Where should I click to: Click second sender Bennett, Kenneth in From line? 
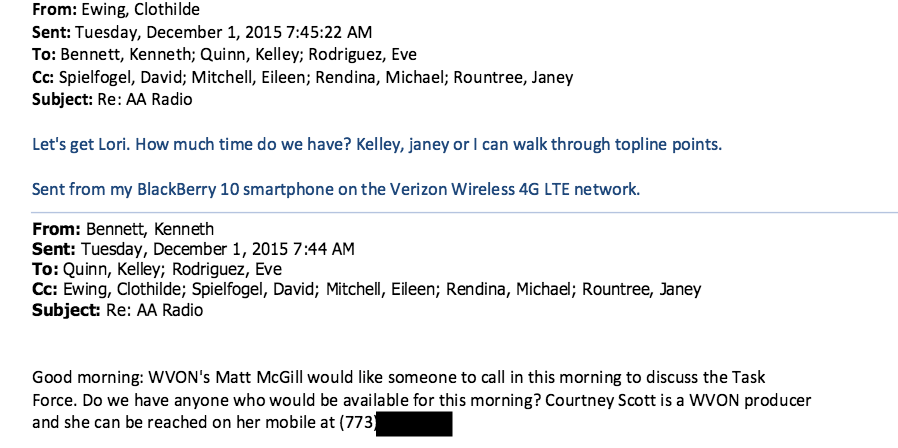150,229
